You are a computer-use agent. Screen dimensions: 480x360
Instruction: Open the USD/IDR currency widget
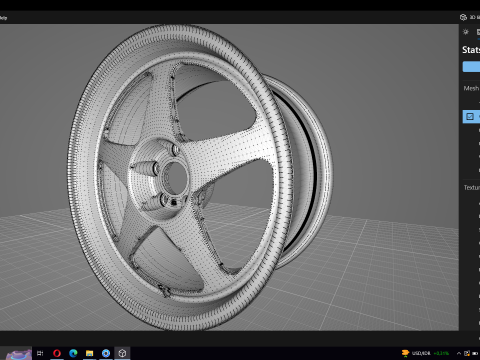coord(425,353)
